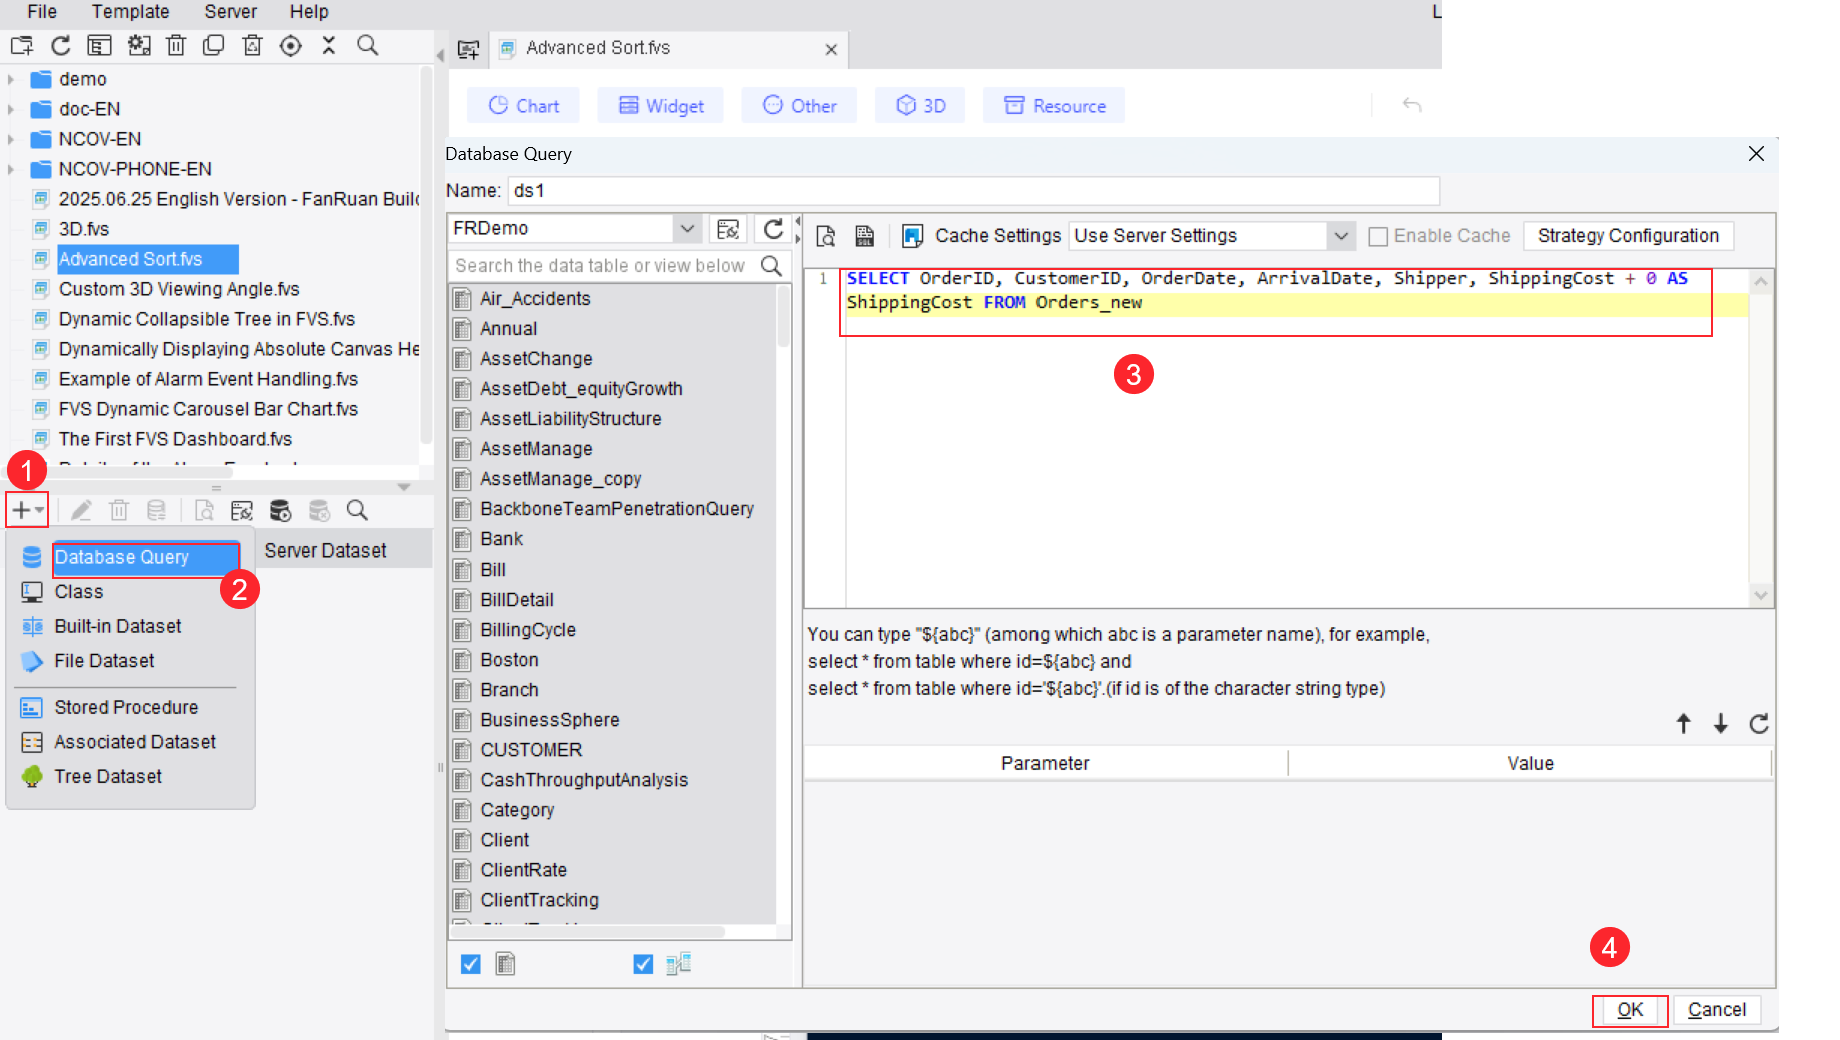Expand the NCOV-PHONE-EN folder
The width and height of the screenshot is (1840, 1040).
point(11,170)
